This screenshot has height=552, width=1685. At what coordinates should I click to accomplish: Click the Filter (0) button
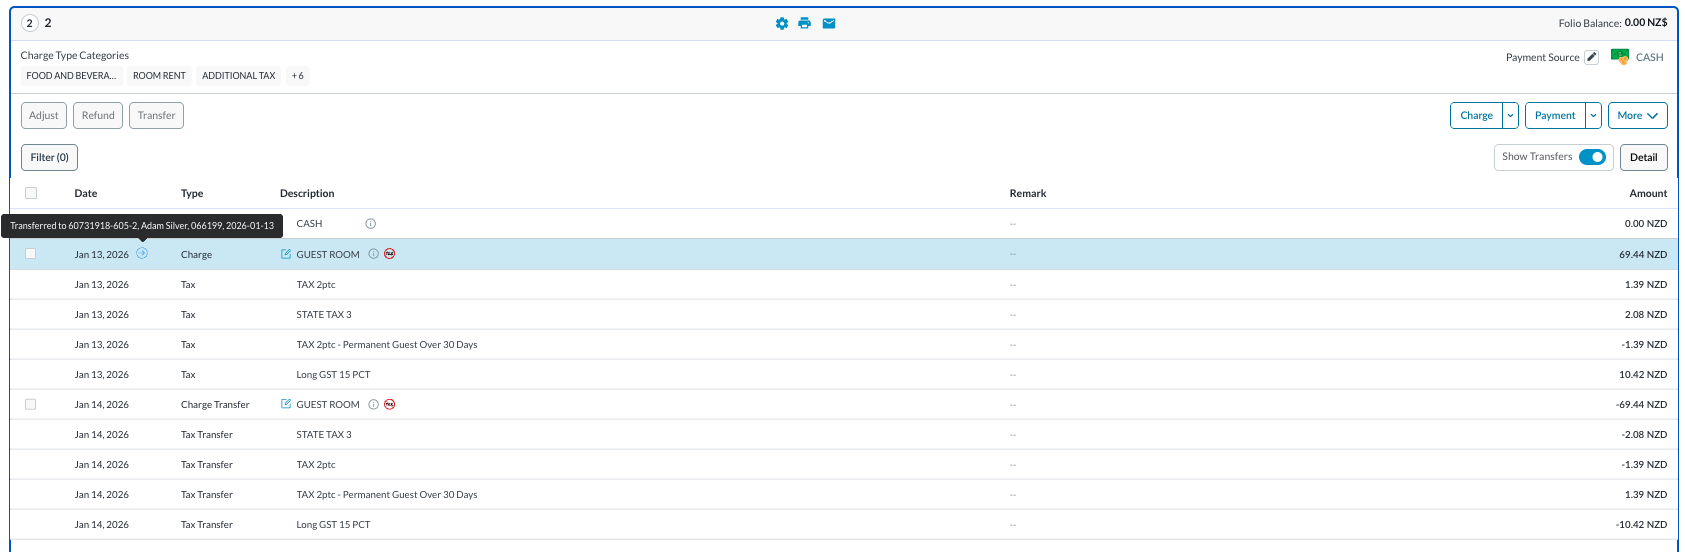pos(49,157)
